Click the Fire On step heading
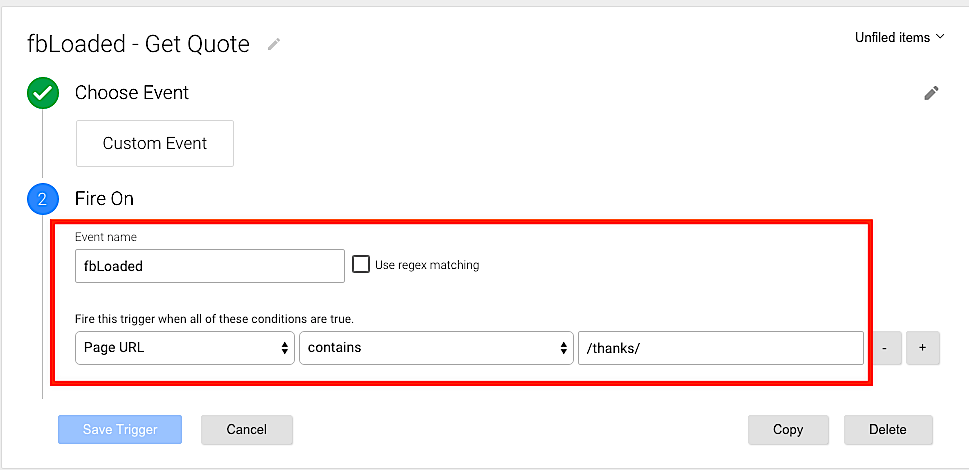Image resolution: width=969 pixels, height=470 pixels. click(104, 199)
